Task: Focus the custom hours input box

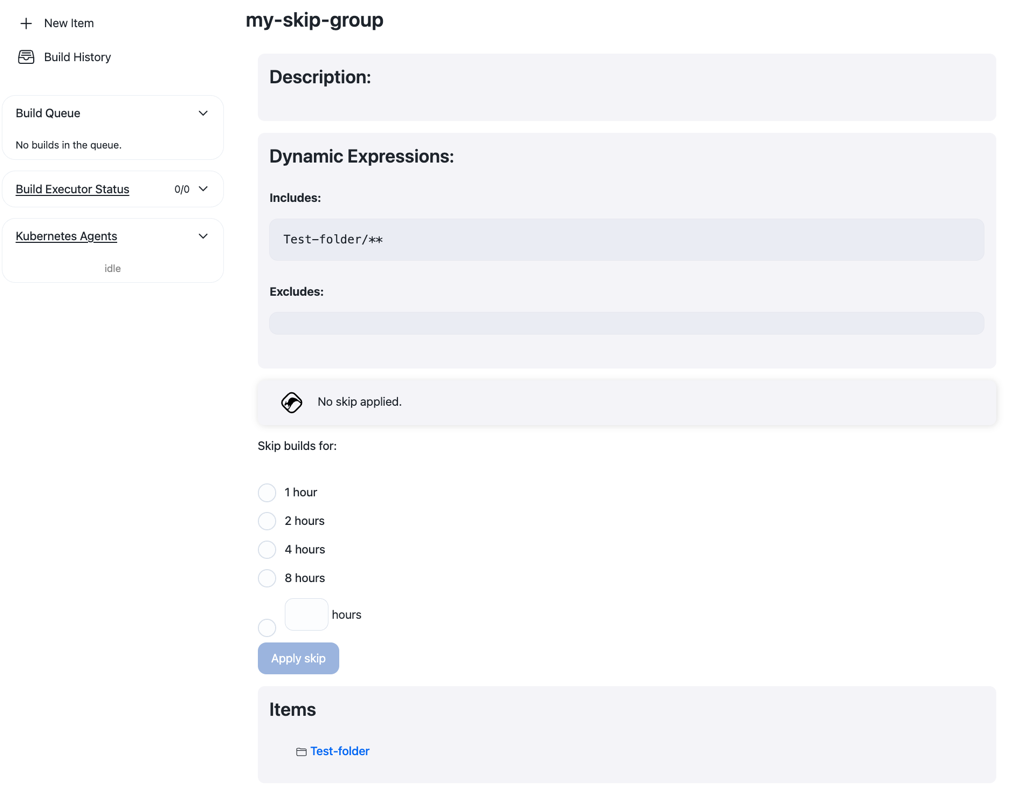Action: click(306, 615)
